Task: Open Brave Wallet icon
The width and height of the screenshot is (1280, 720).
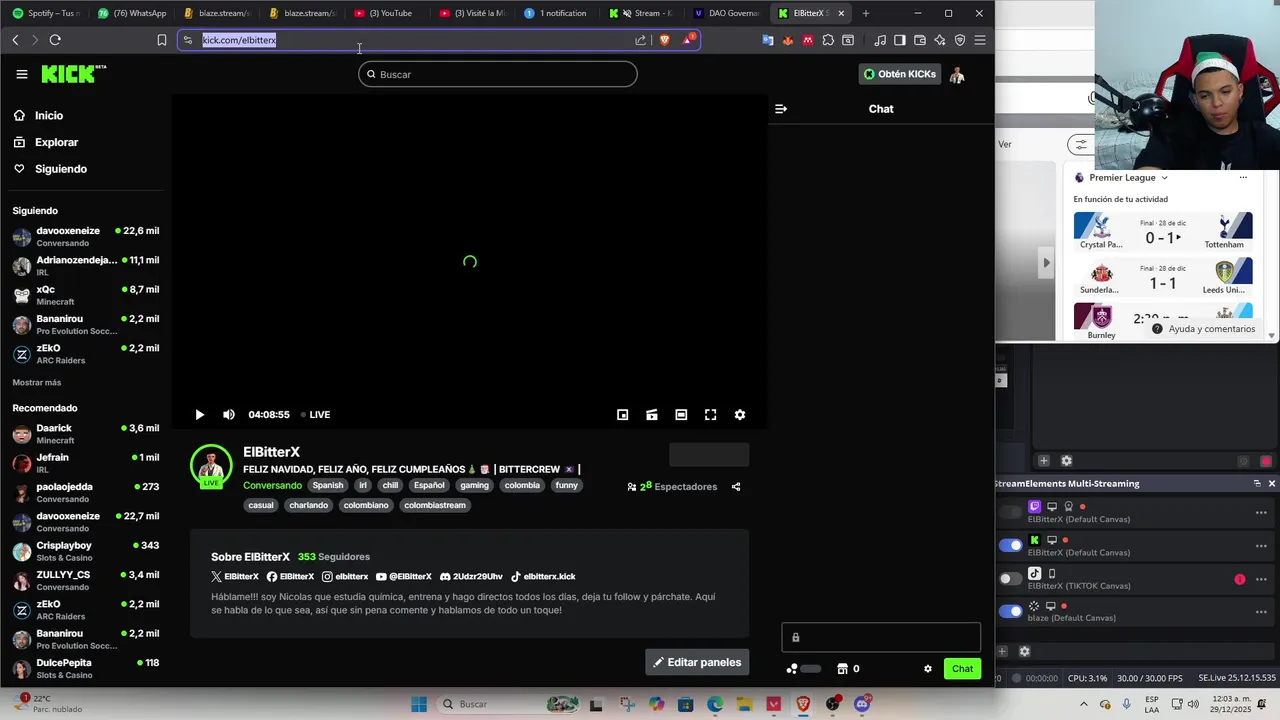Action: [x=920, y=40]
